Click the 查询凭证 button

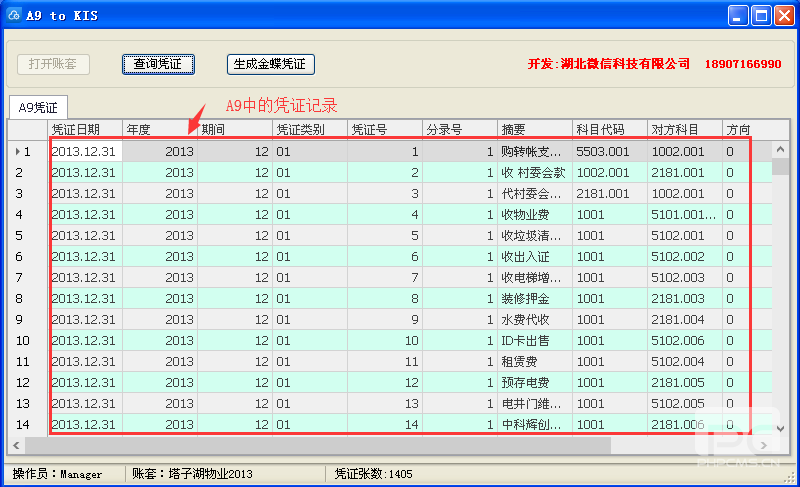pos(158,64)
